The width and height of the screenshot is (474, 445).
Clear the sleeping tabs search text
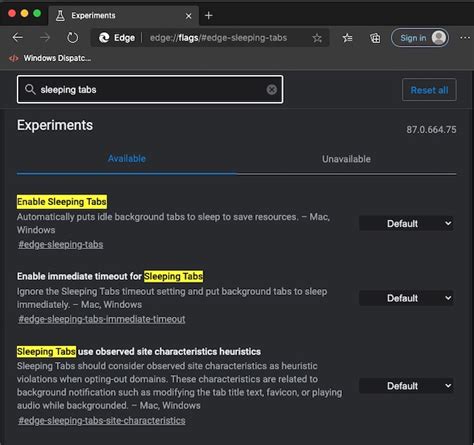[272, 89]
